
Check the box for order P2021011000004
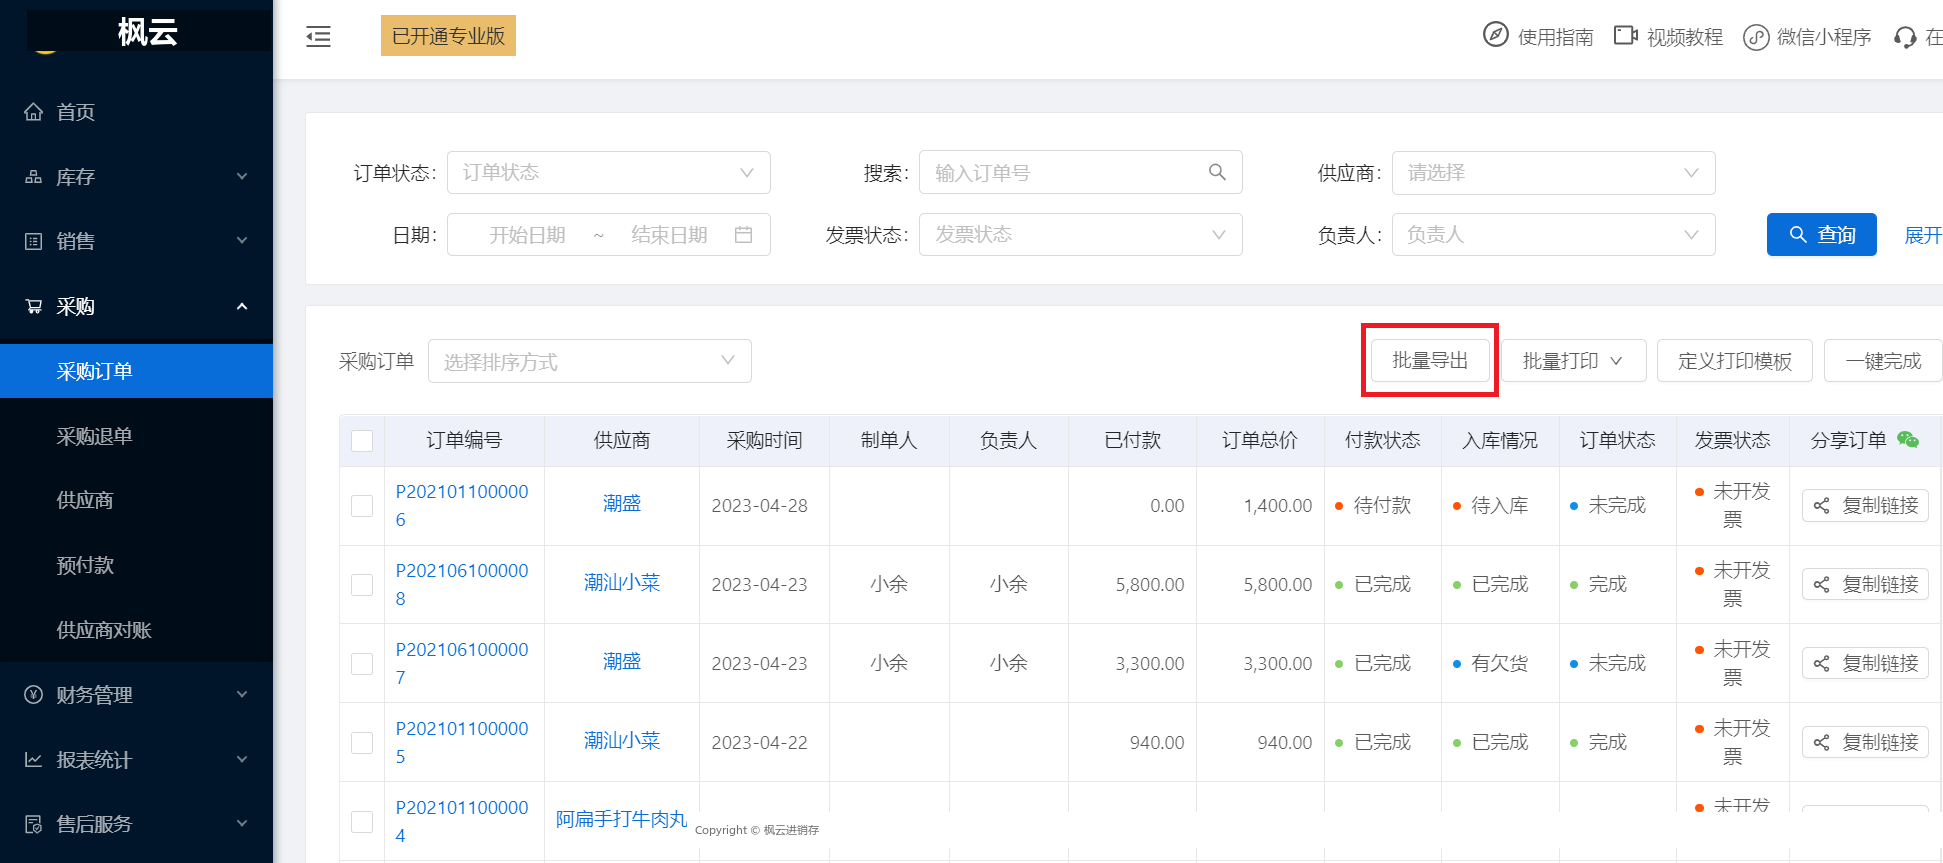[x=362, y=822]
